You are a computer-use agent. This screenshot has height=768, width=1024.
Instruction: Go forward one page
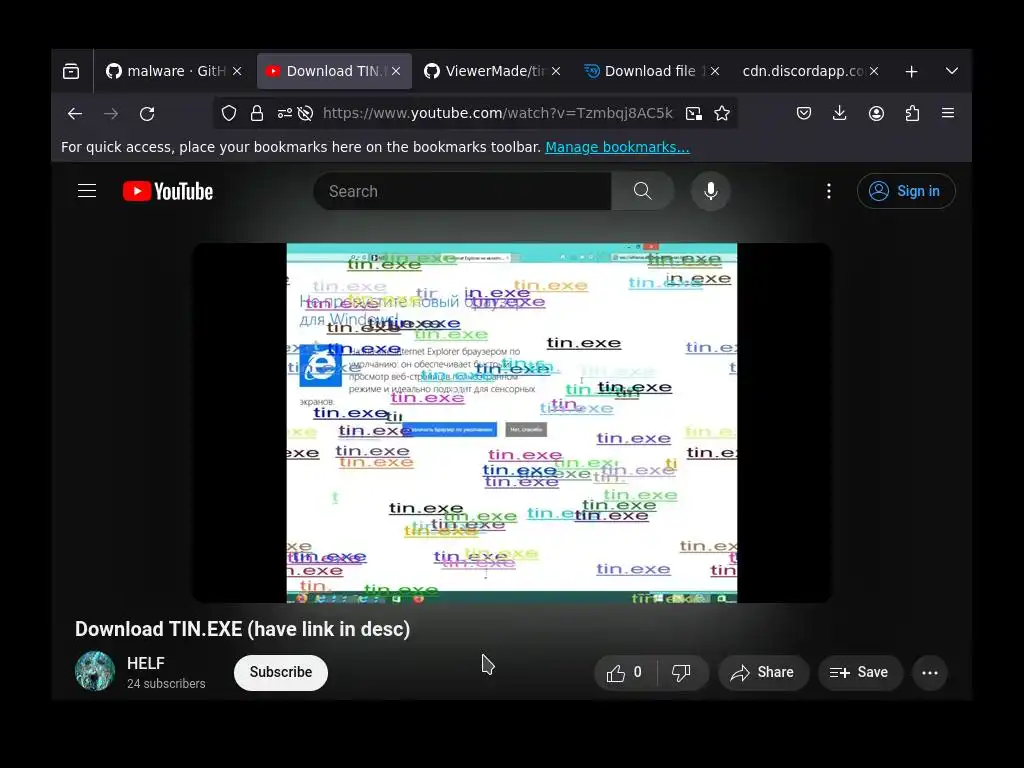[111, 114]
